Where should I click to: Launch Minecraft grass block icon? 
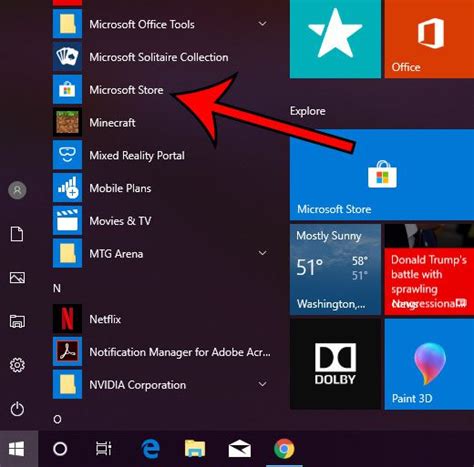[x=67, y=122]
